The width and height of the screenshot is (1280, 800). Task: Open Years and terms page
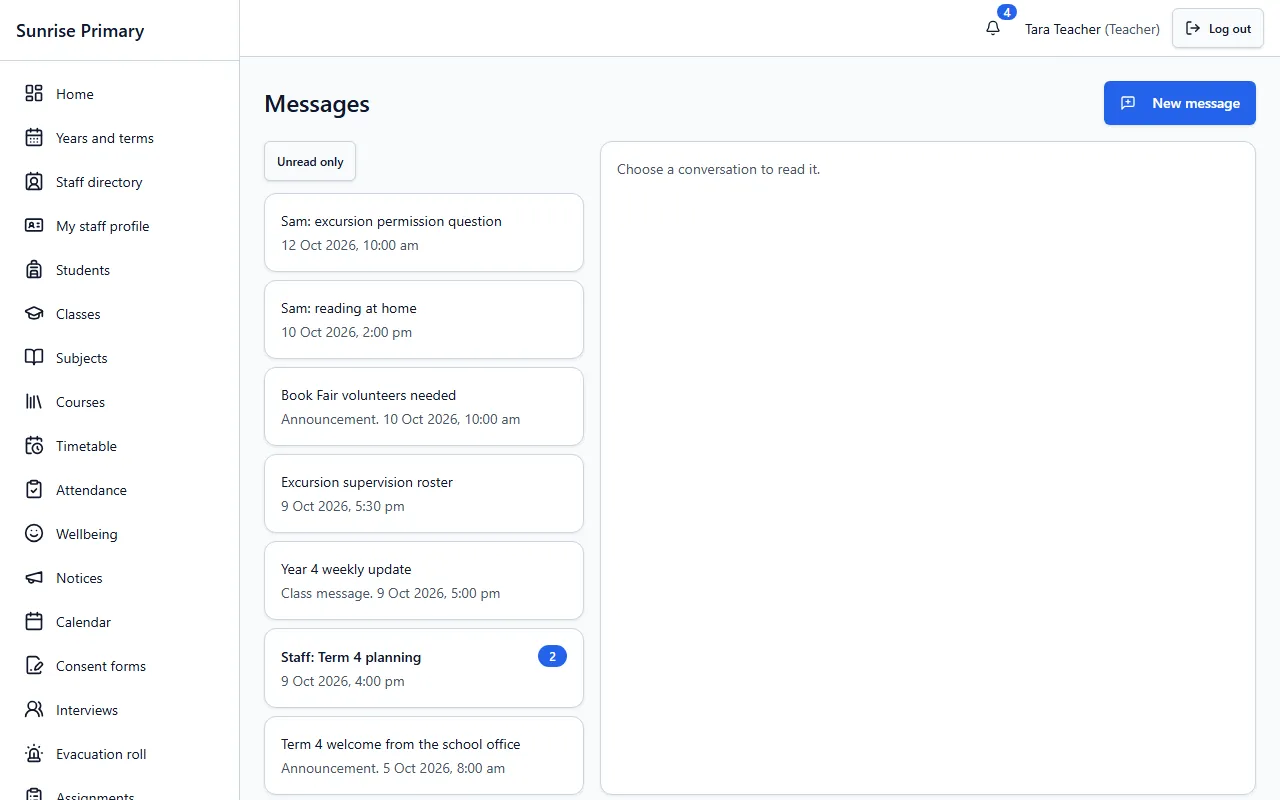coord(119,138)
